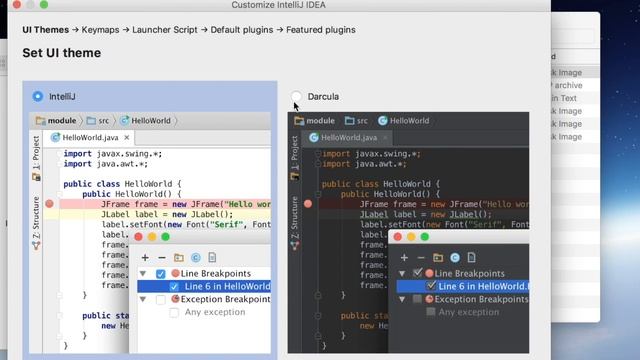Click the group-by-class icon in Darcula breakpoints dialog

point(455,258)
